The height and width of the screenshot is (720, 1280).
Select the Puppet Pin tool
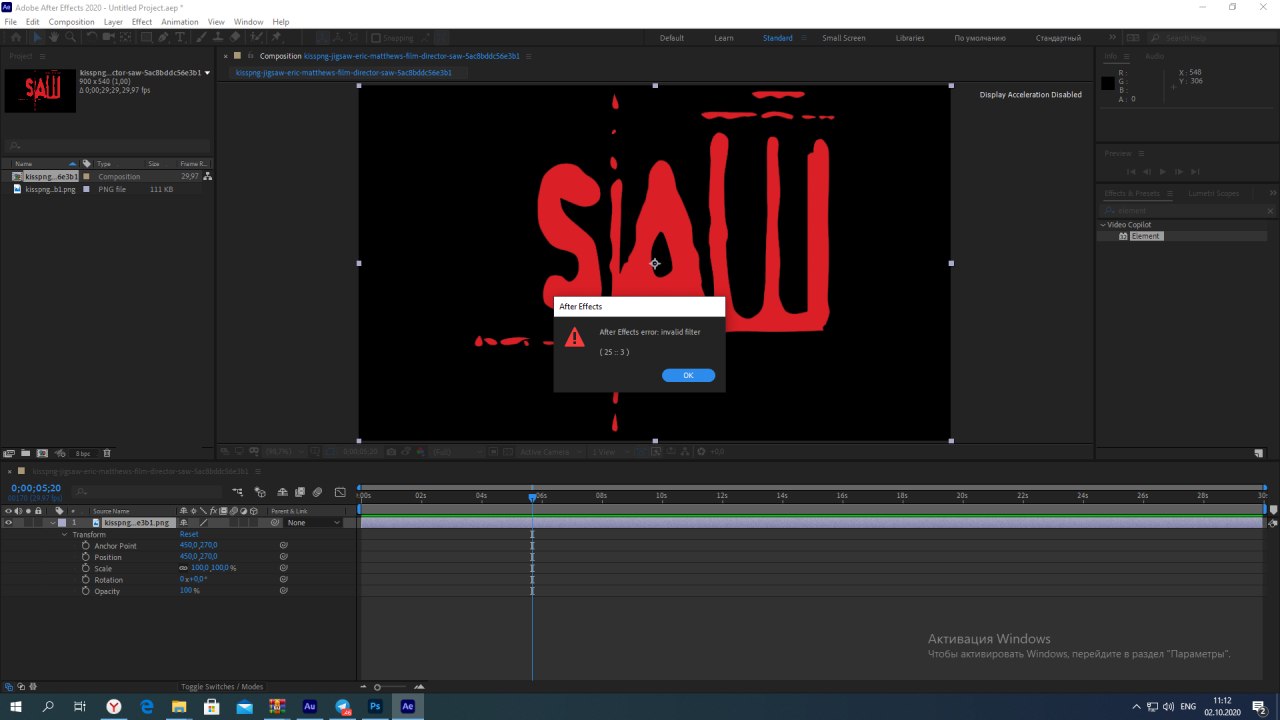pyautogui.click(x=276, y=37)
